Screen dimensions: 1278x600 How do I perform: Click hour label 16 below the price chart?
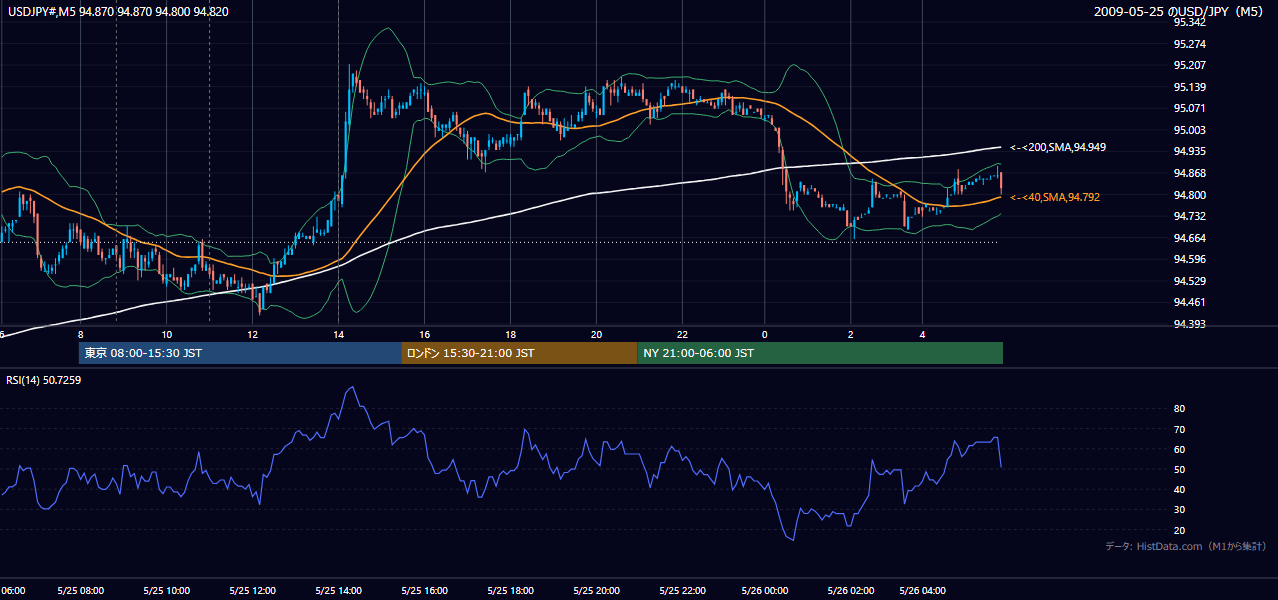(424, 334)
